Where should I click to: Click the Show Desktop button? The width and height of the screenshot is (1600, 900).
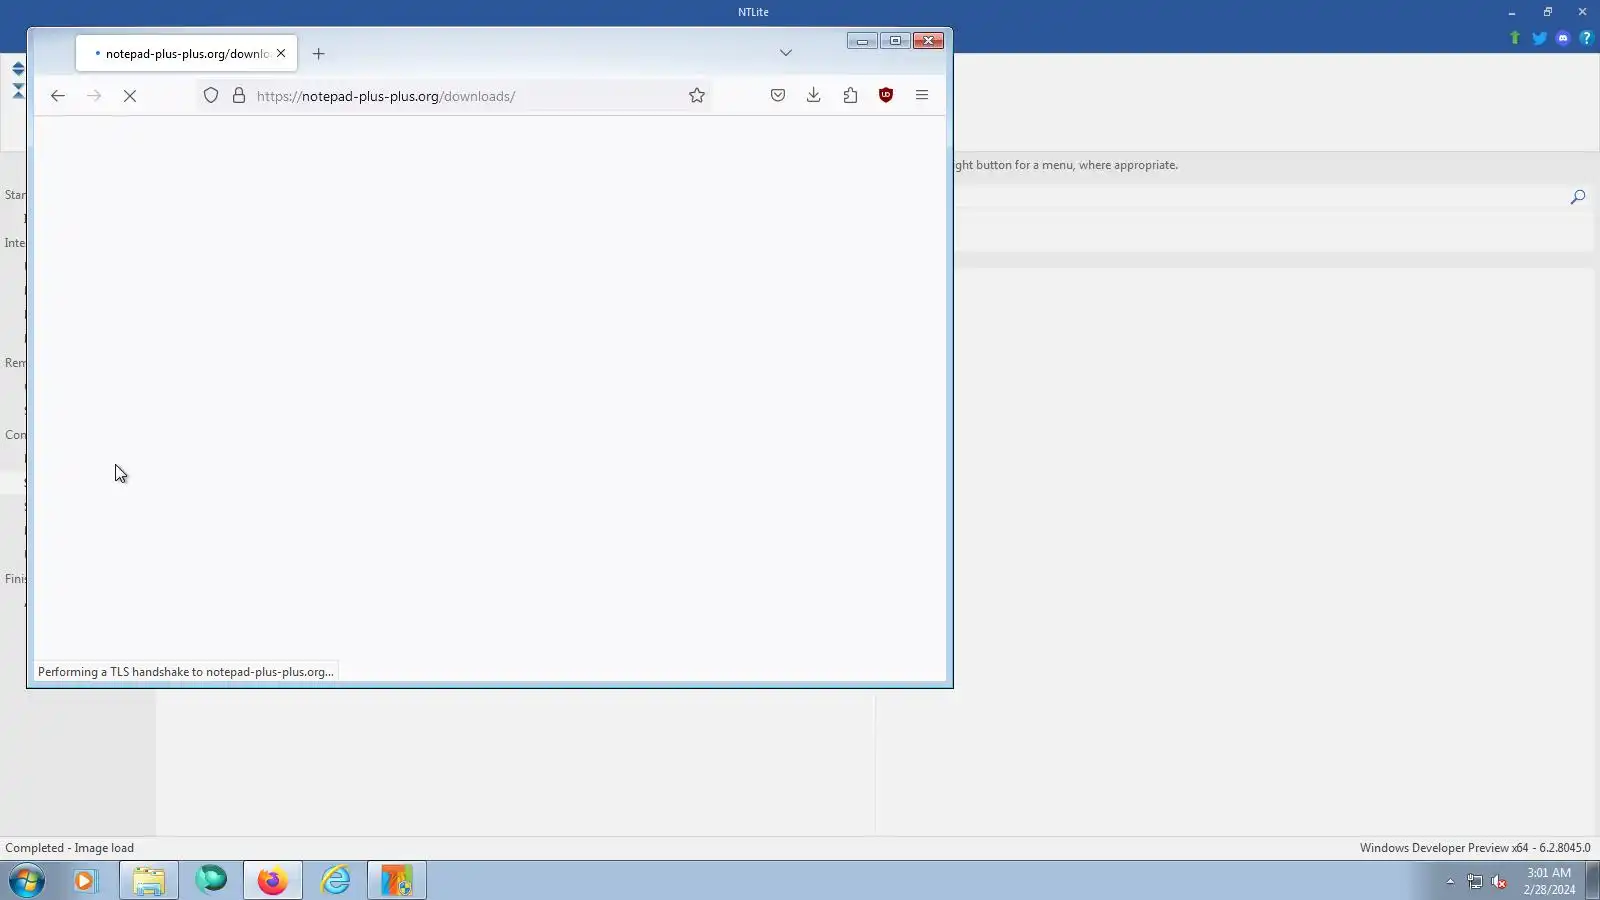click(x=1592, y=881)
